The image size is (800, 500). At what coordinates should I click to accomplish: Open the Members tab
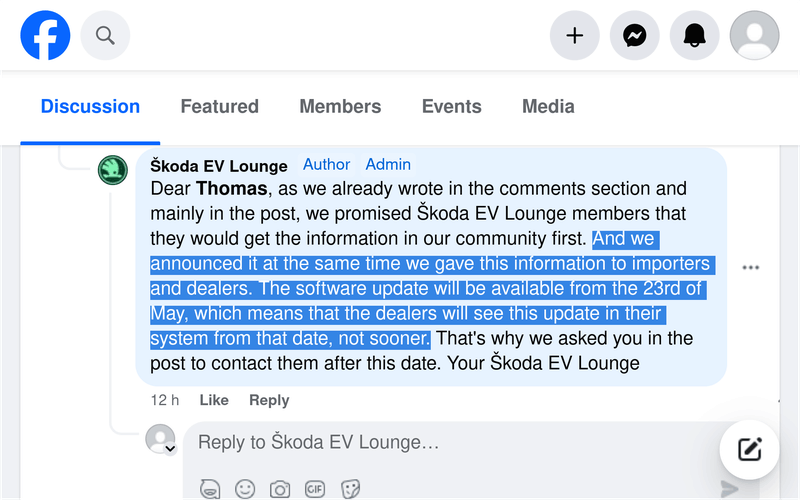(x=340, y=106)
